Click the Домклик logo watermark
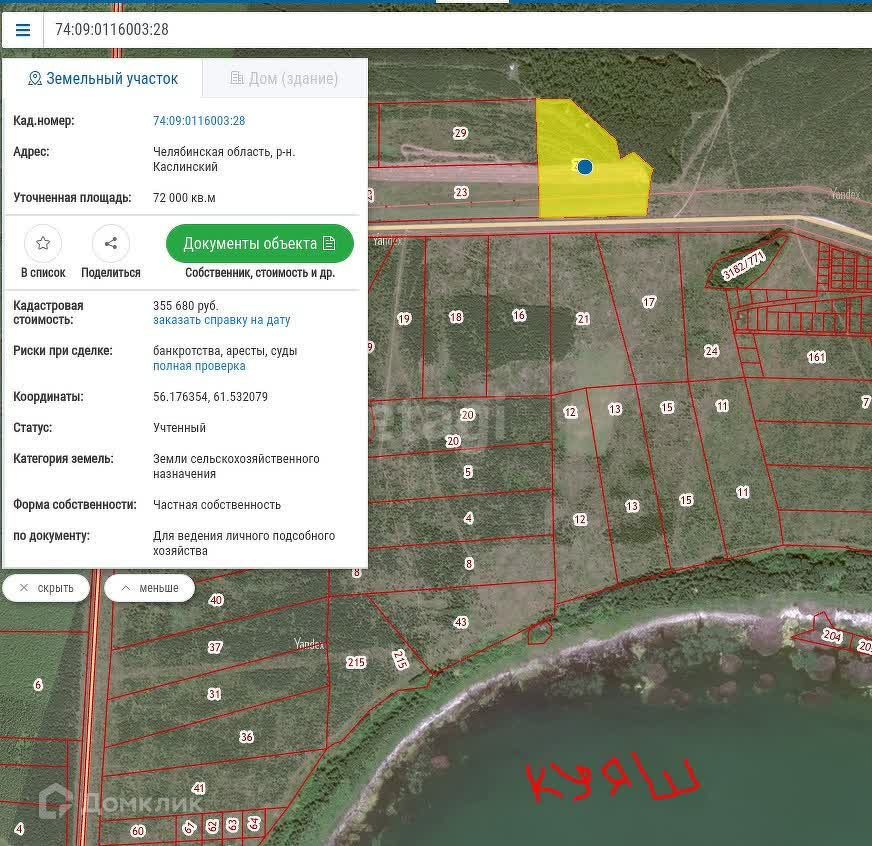872x846 pixels. coord(120,801)
